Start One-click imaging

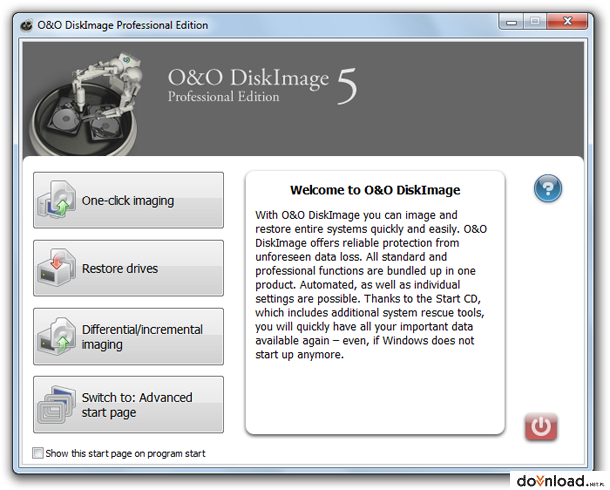click(x=128, y=200)
